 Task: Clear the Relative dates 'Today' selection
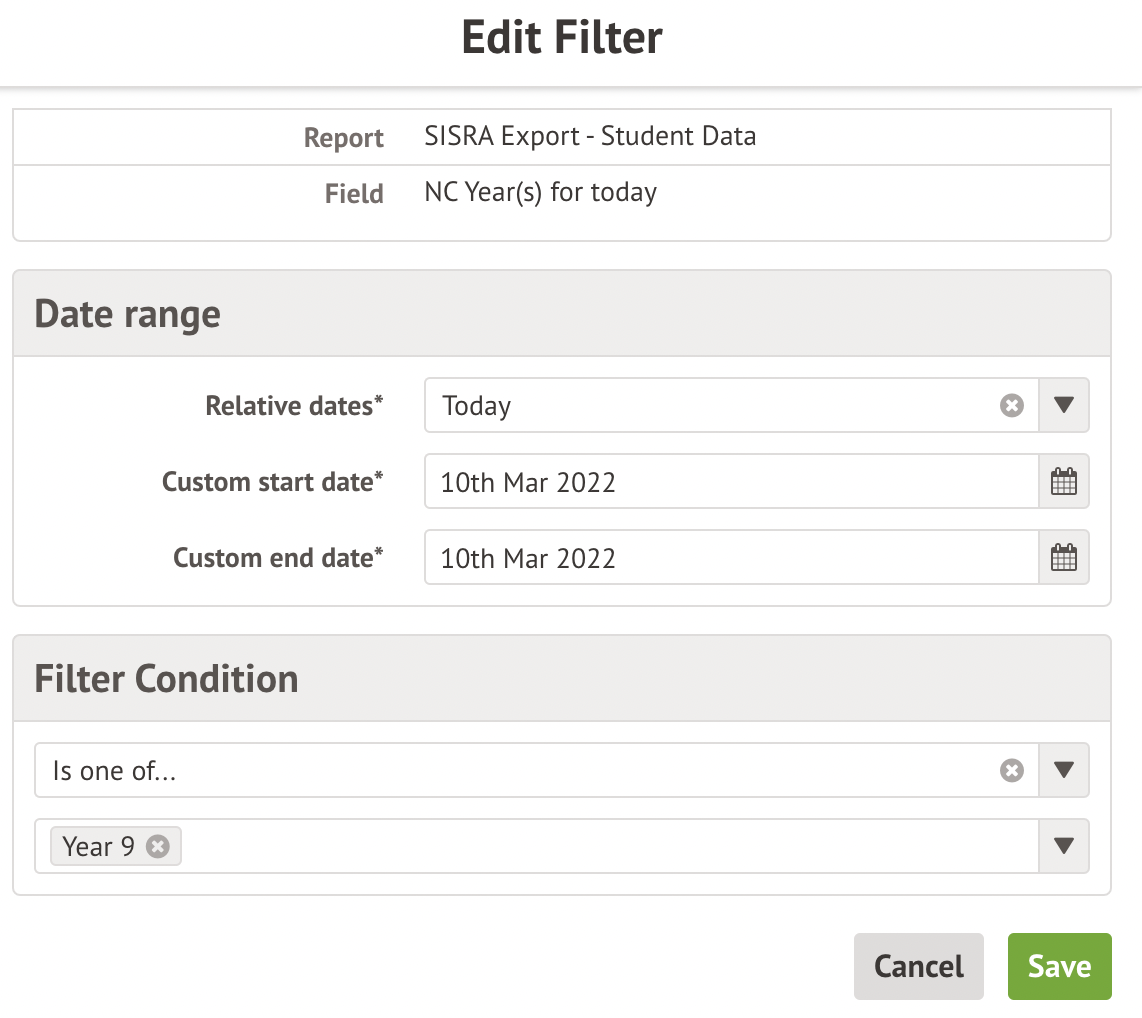(x=1012, y=406)
